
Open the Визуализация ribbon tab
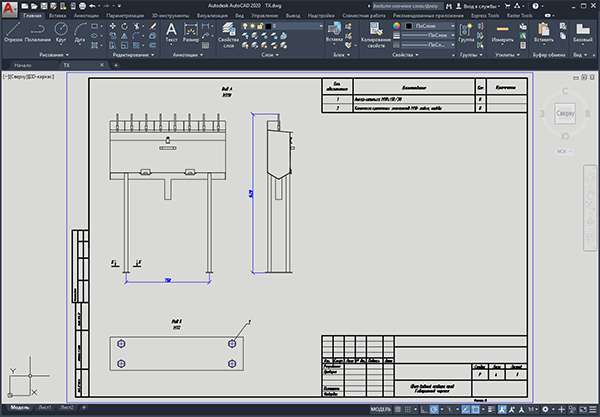click(212, 16)
